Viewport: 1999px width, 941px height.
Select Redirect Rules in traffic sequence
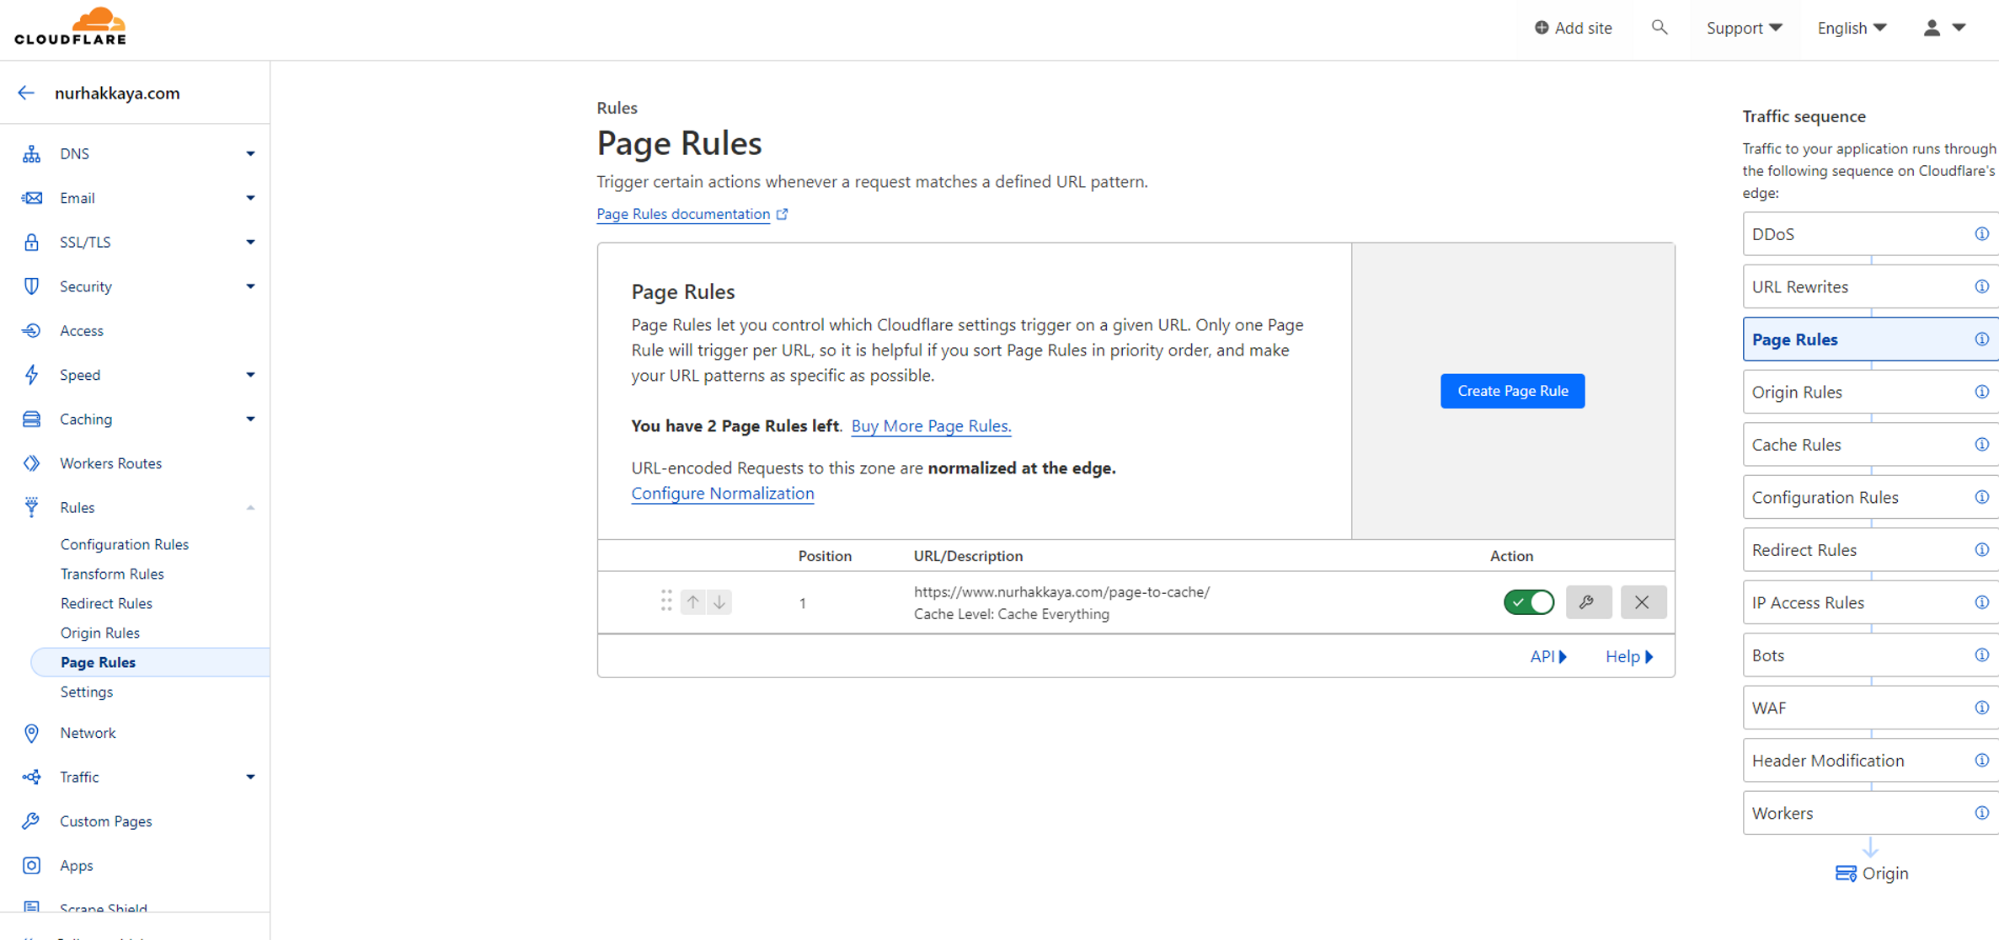click(1870, 550)
